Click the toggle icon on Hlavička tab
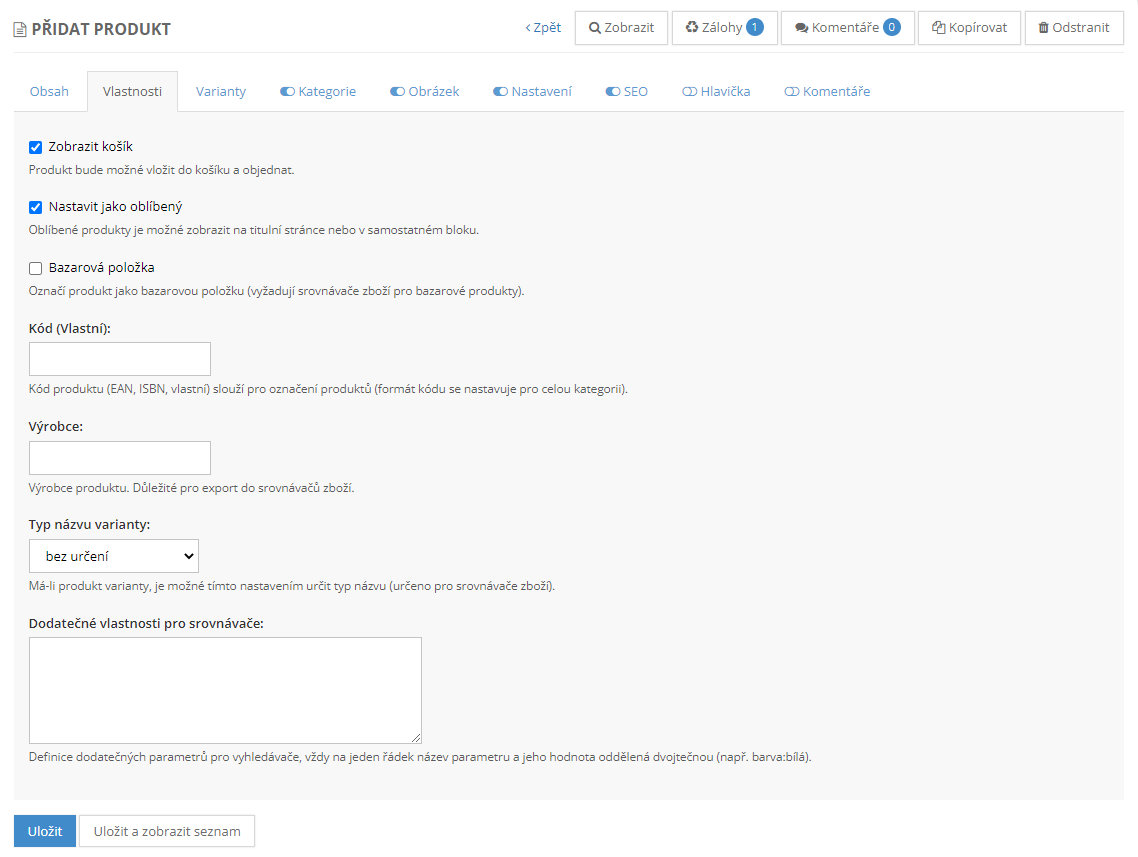 [x=689, y=91]
